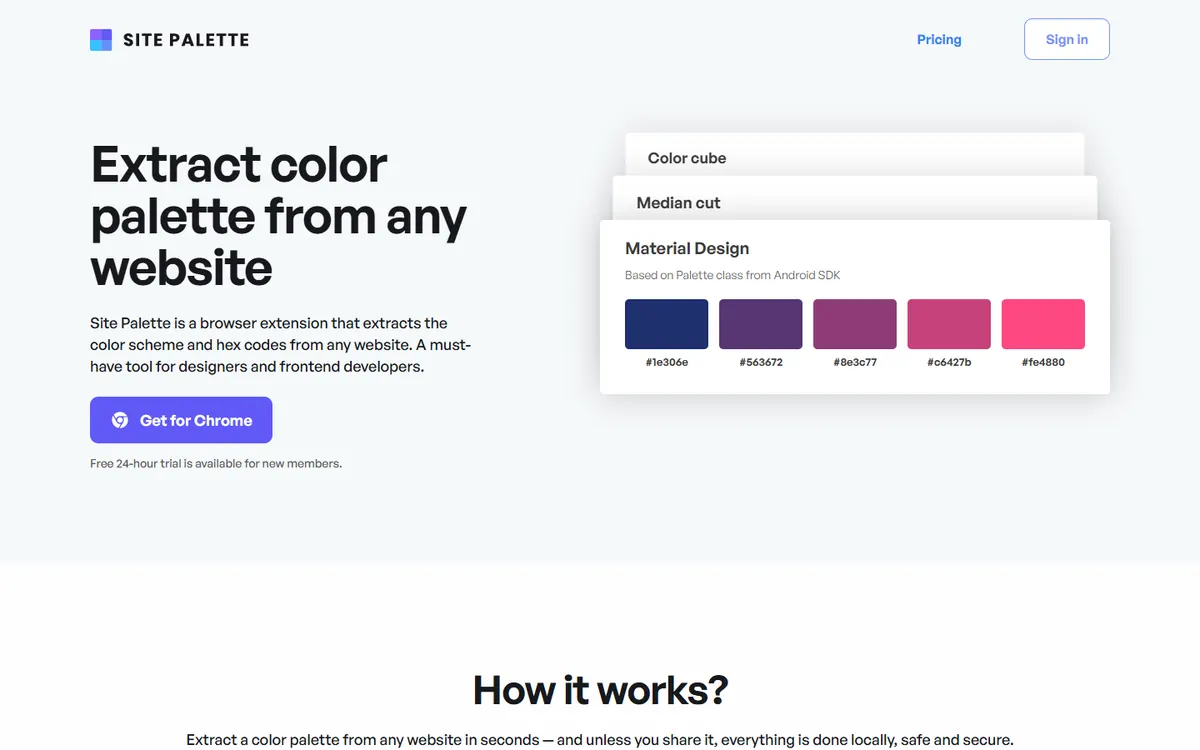This screenshot has height=750, width=1200.
Task: Select the Median cut card
Action: click(x=855, y=198)
